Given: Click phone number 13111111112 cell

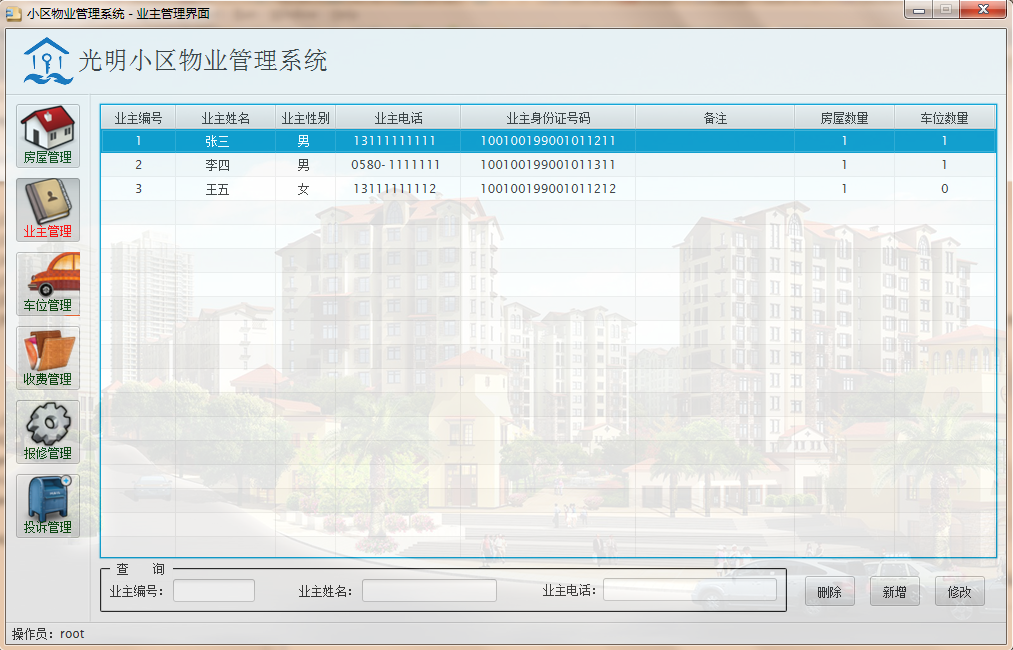Looking at the screenshot, I should point(398,189).
